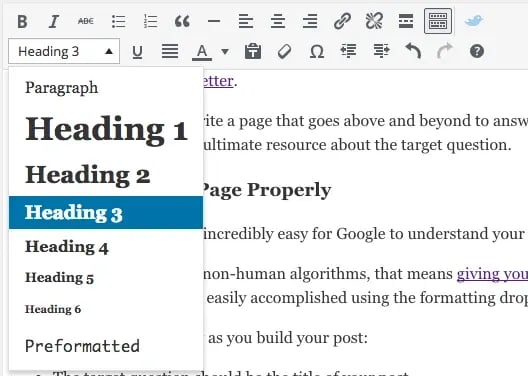Click the text 'ultimate resource about the target question.'
The height and width of the screenshot is (376, 528).
point(357,145)
